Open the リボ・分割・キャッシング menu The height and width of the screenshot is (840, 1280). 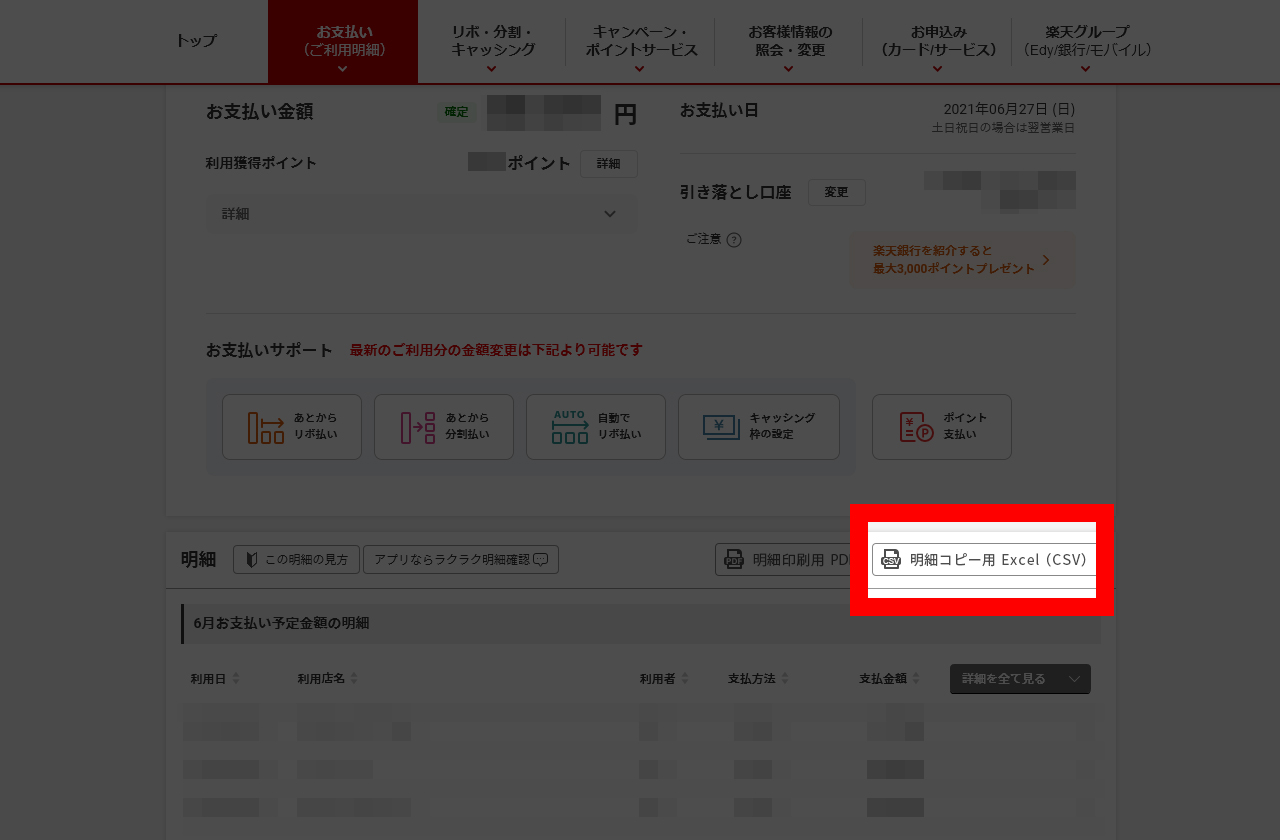(492, 41)
